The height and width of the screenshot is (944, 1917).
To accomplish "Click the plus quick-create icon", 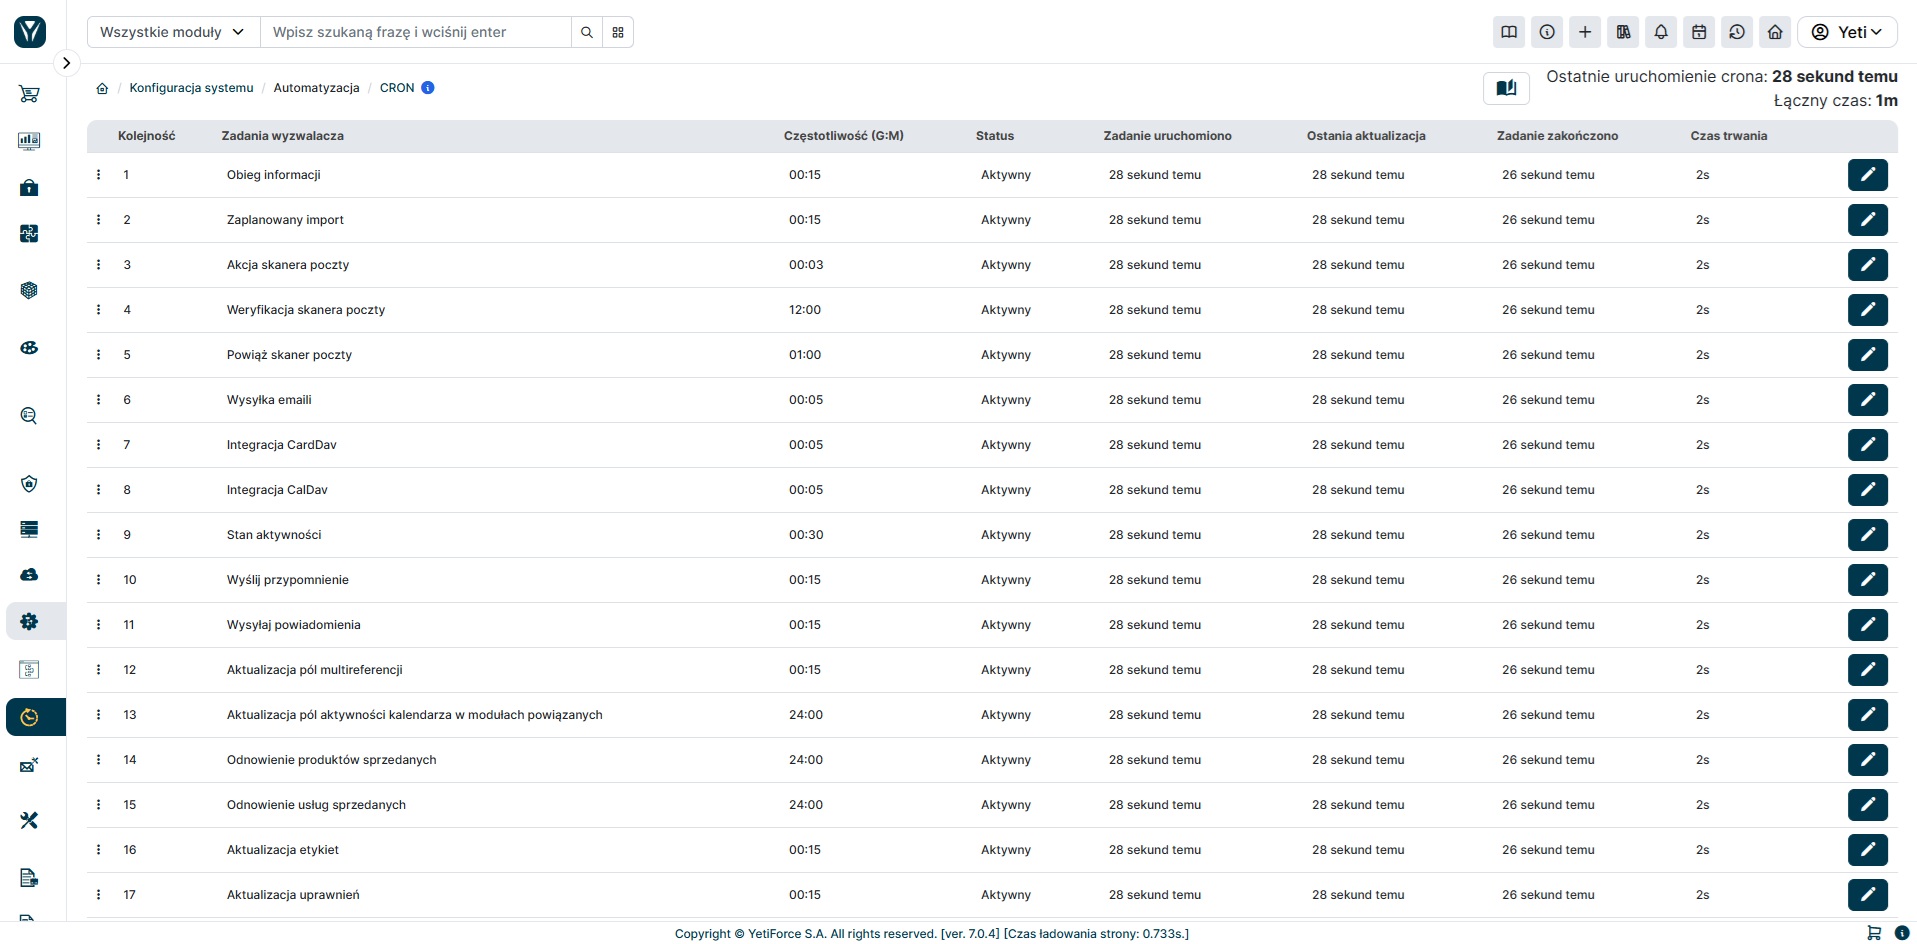I will coord(1585,32).
